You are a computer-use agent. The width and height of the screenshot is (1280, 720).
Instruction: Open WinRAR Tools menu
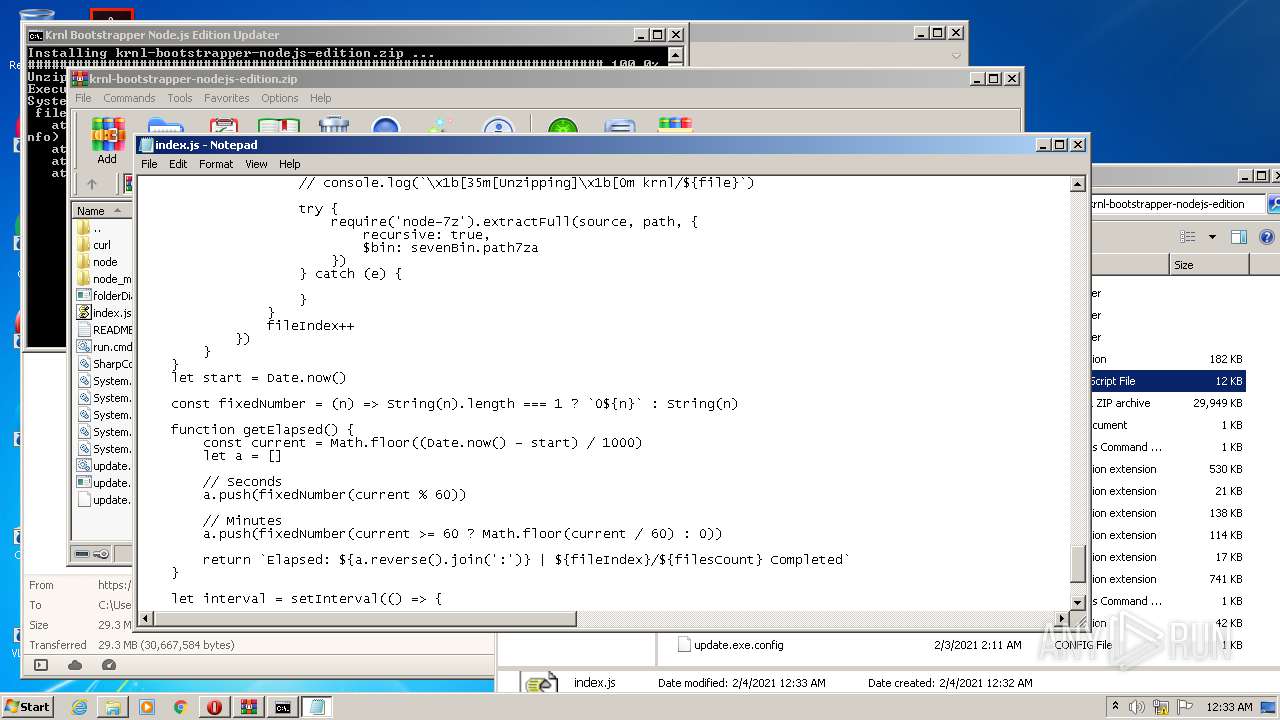180,98
